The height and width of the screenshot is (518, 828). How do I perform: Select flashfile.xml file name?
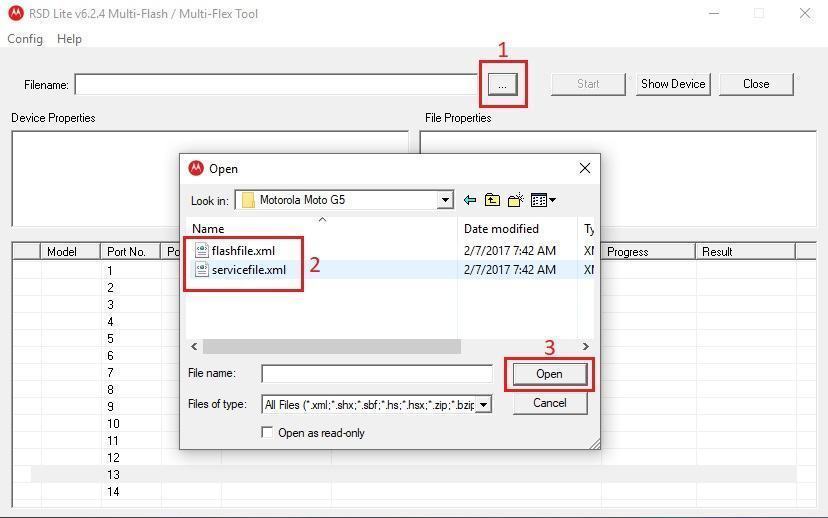coord(243,250)
